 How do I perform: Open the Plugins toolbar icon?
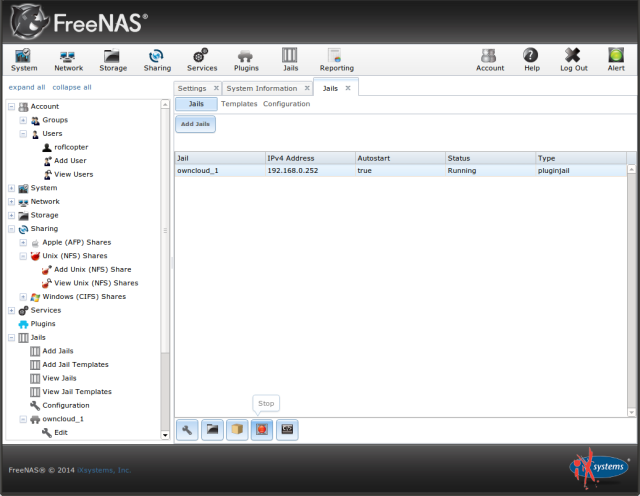246,60
